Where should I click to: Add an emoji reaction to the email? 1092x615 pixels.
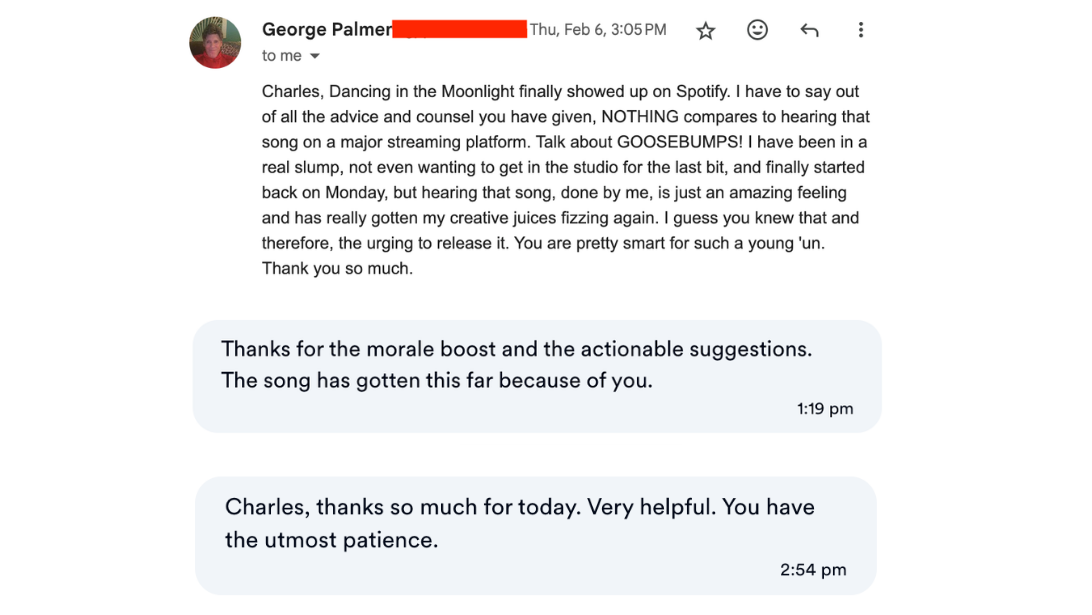click(x=758, y=30)
